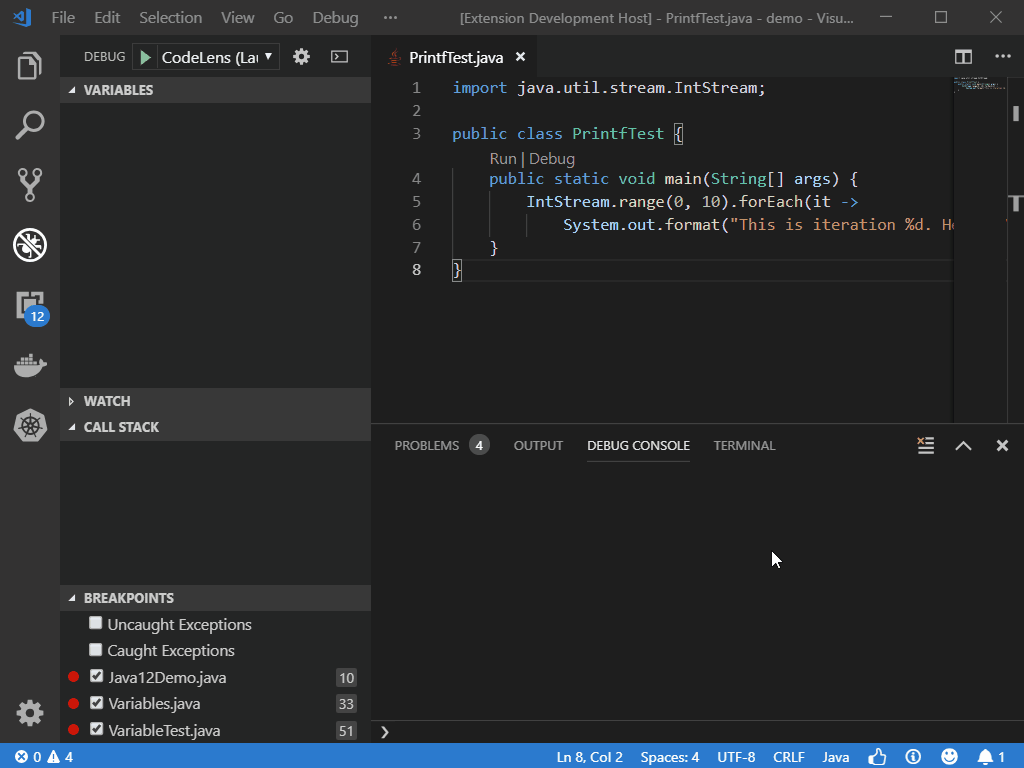Image resolution: width=1024 pixels, height=768 pixels.
Task: Toggle Caught Exceptions breakpoint checkbox
Action: pos(95,649)
